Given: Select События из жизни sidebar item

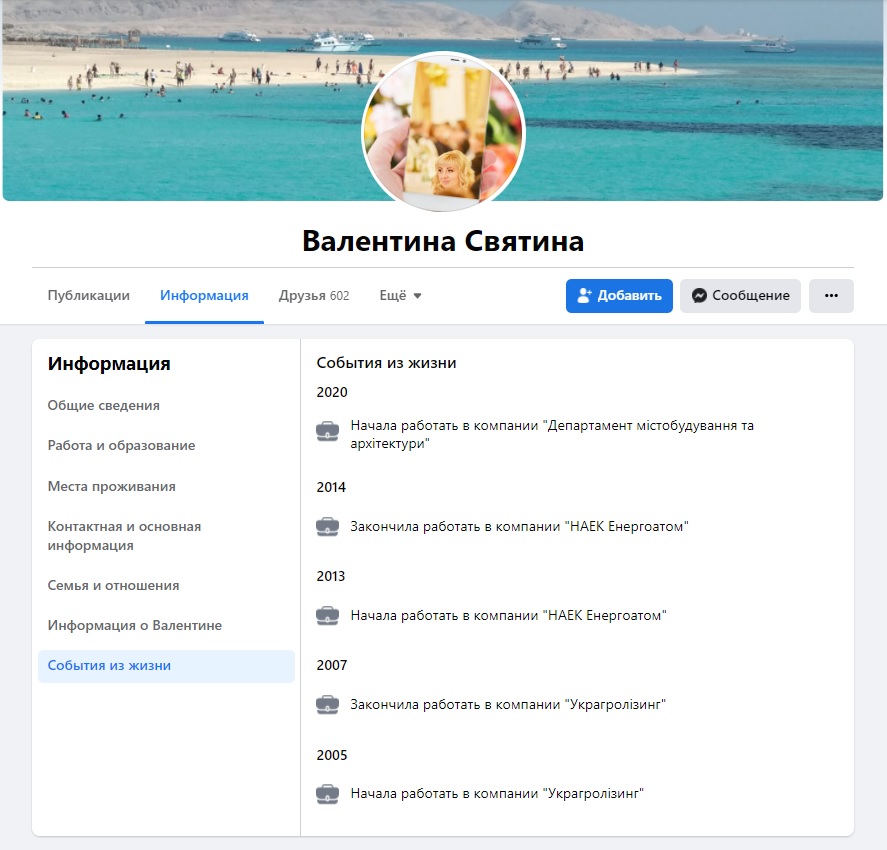Looking at the screenshot, I should [x=166, y=666].
